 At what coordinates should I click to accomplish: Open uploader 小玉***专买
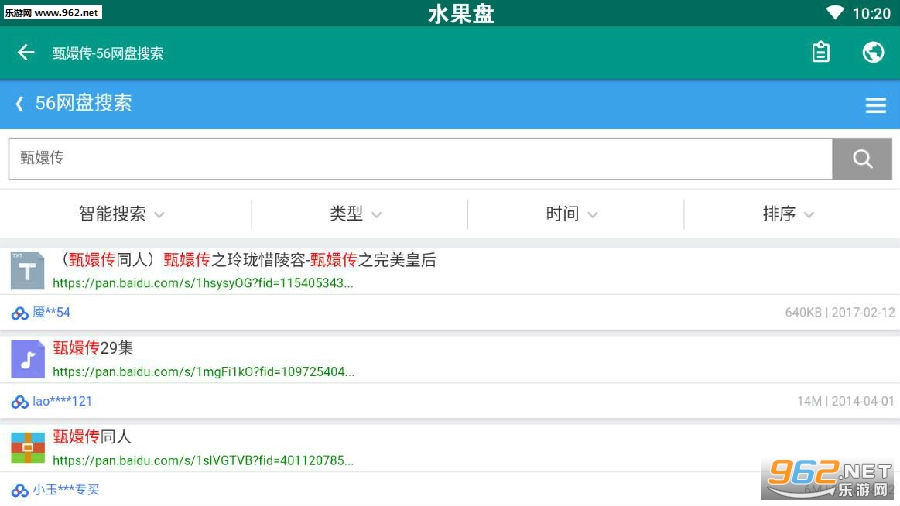pos(65,489)
